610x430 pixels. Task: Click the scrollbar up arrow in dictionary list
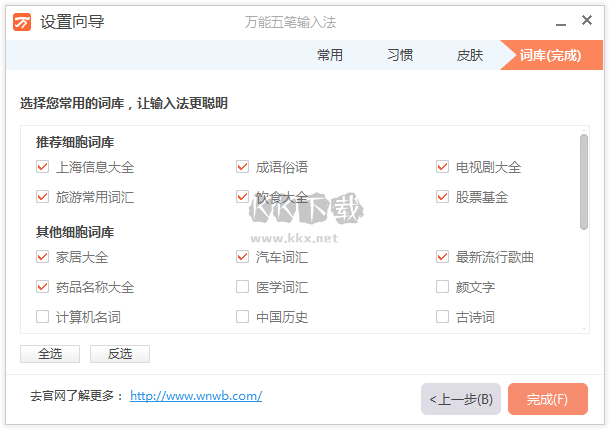pyautogui.click(x=584, y=130)
